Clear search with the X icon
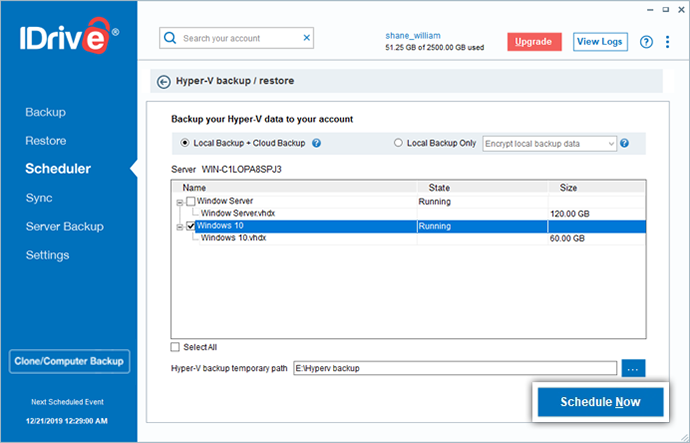 [x=307, y=38]
